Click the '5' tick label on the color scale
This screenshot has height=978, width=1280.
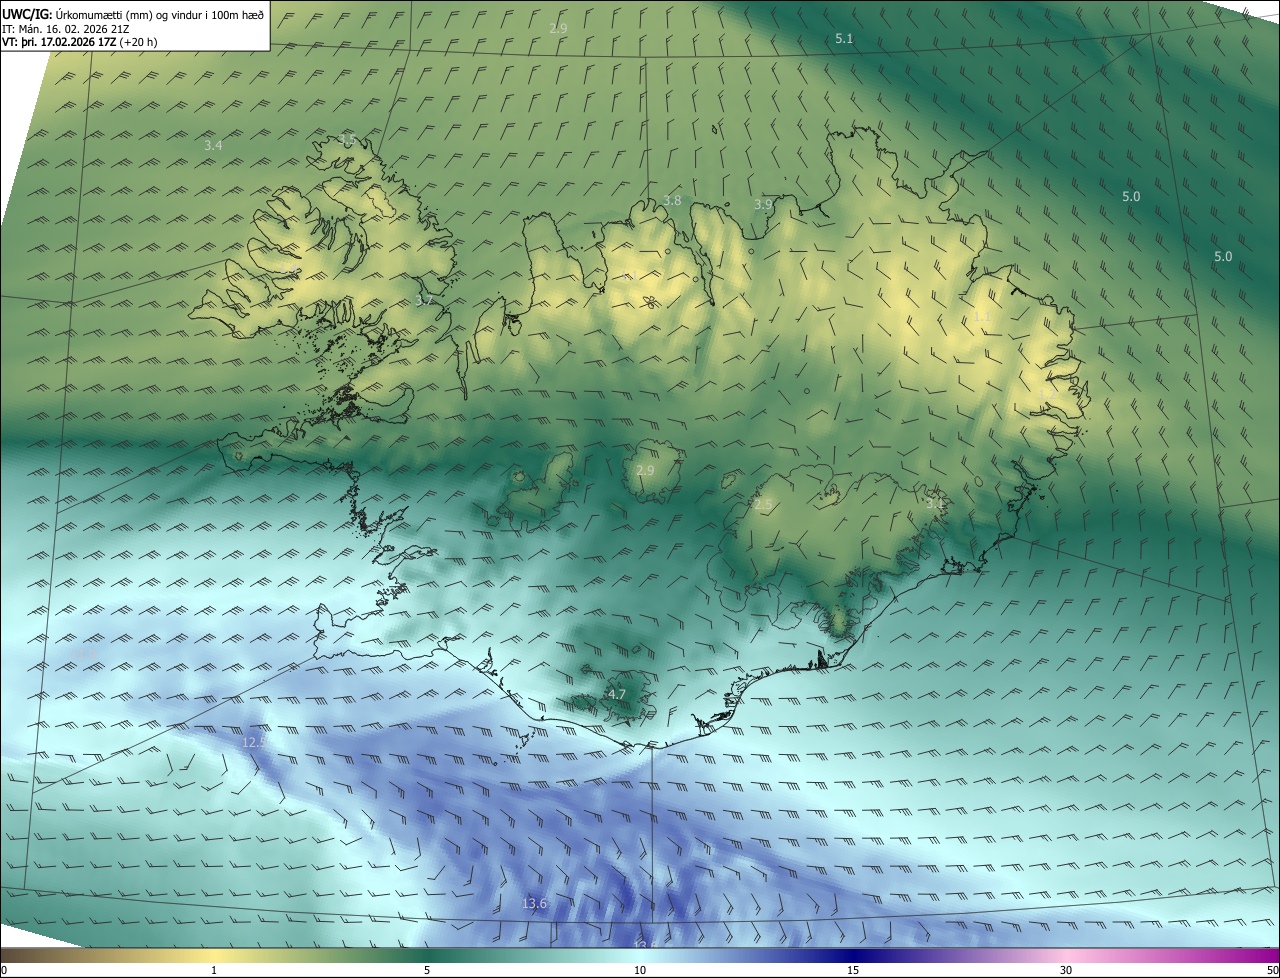427,970
